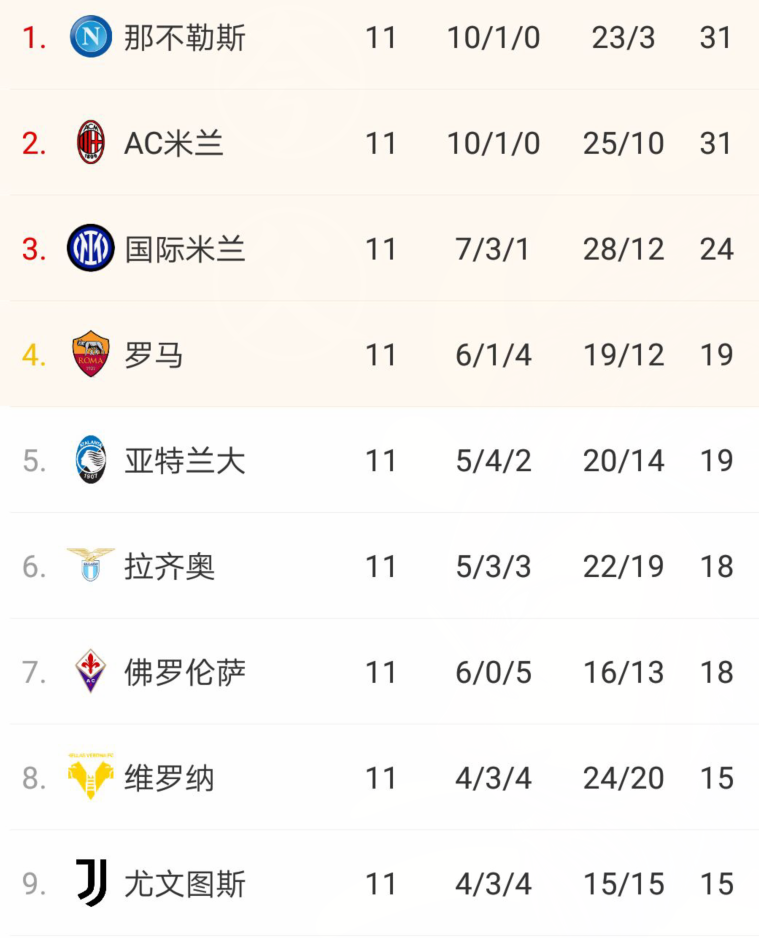Tap the Hellas Verona yellow logo

point(91,776)
